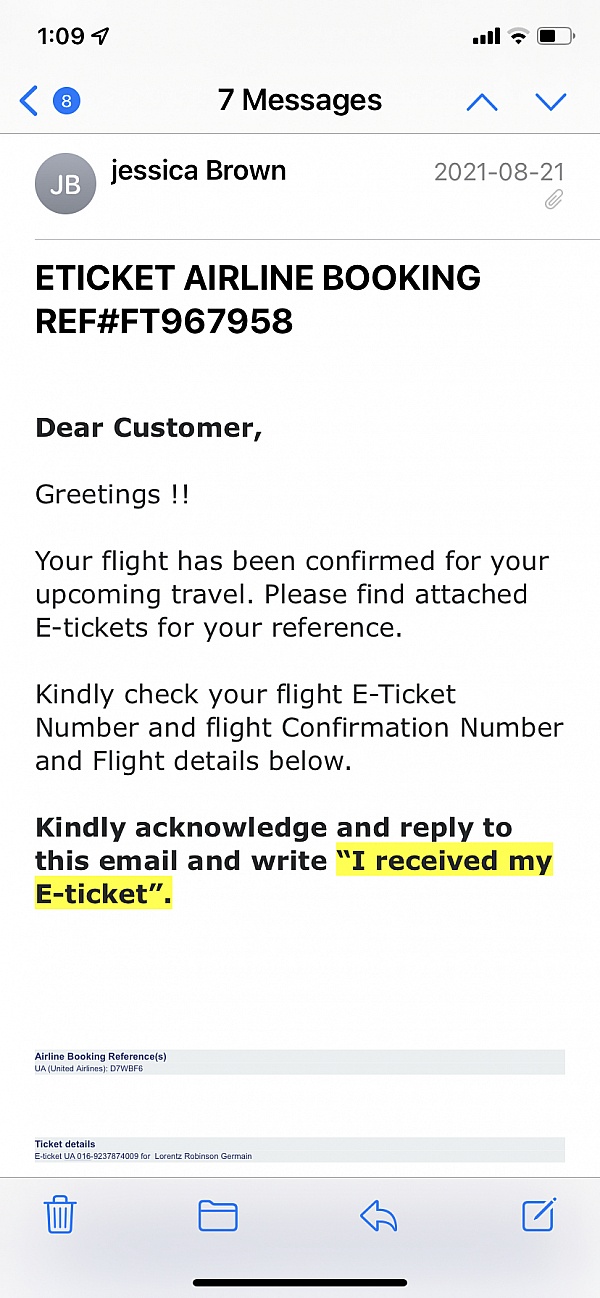Tap the date 2021-08-21

[x=499, y=172]
